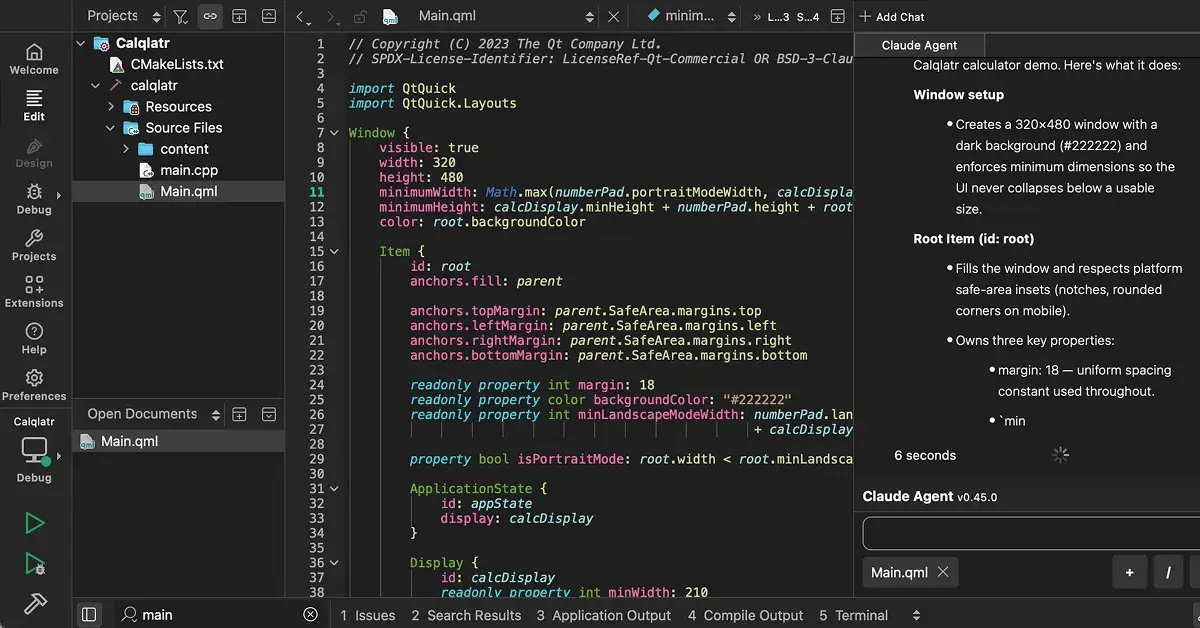Image resolution: width=1200 pixels, height=628 pixels.
Task: Clear the locator search text
Action: point(310,615)
